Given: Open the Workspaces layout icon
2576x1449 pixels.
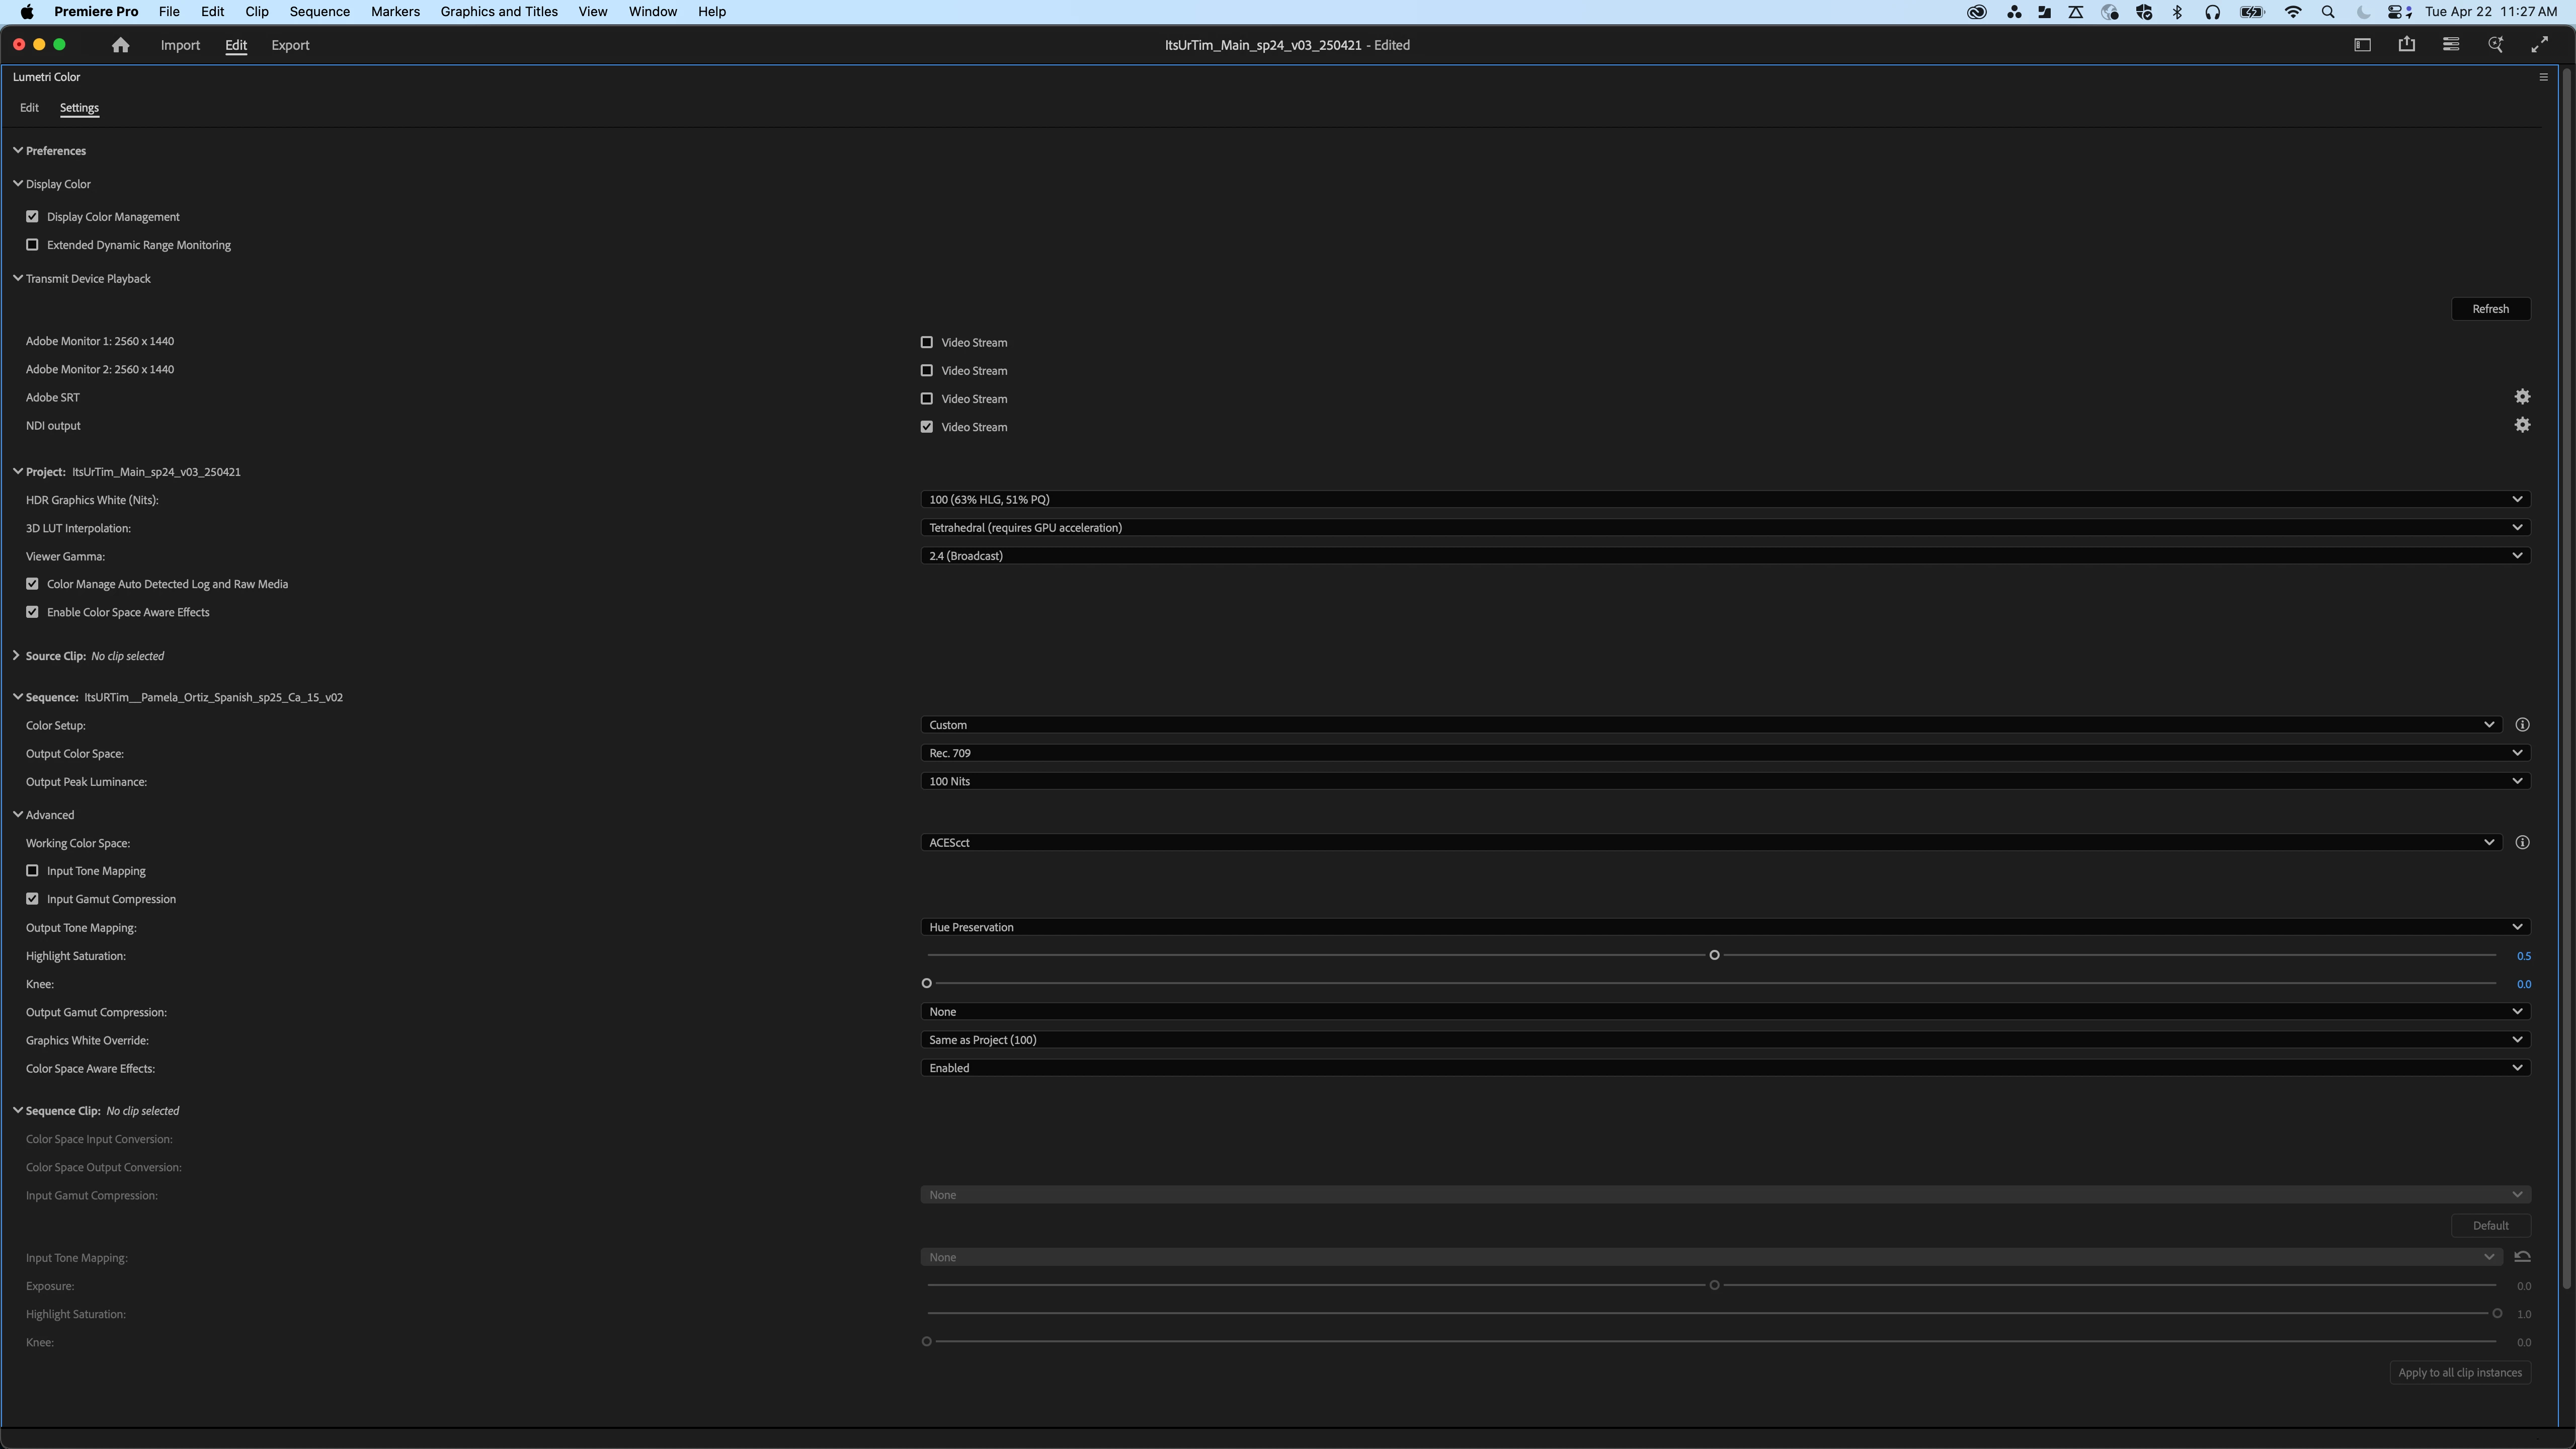Looking at the screenshot, I should [x=2362, y=45].
